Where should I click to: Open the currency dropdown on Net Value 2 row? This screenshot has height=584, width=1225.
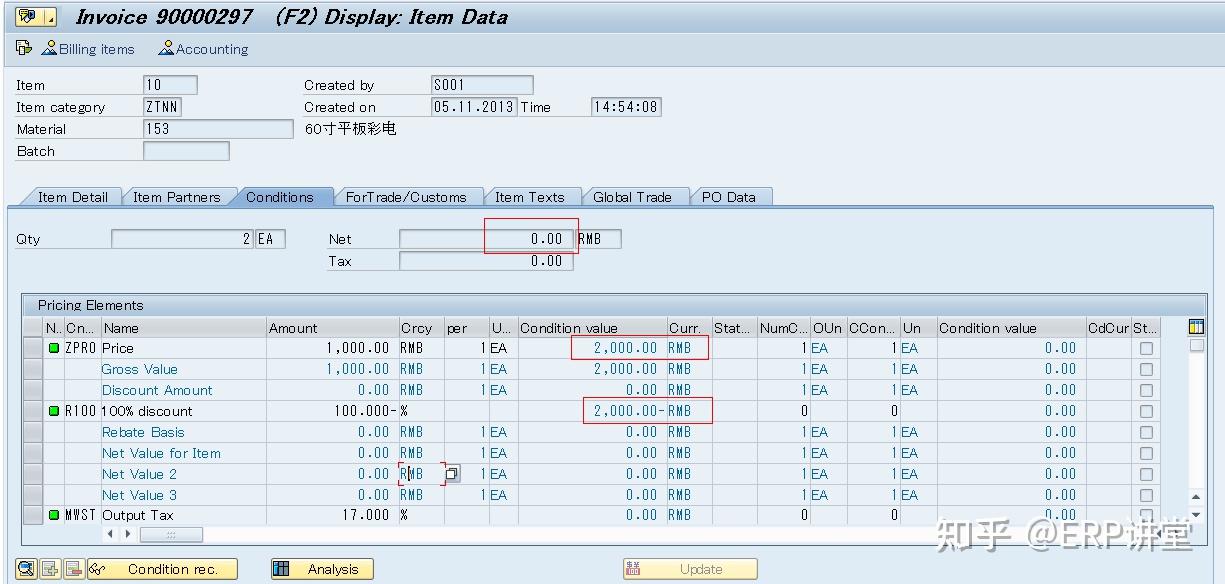[x=451, y=473]
